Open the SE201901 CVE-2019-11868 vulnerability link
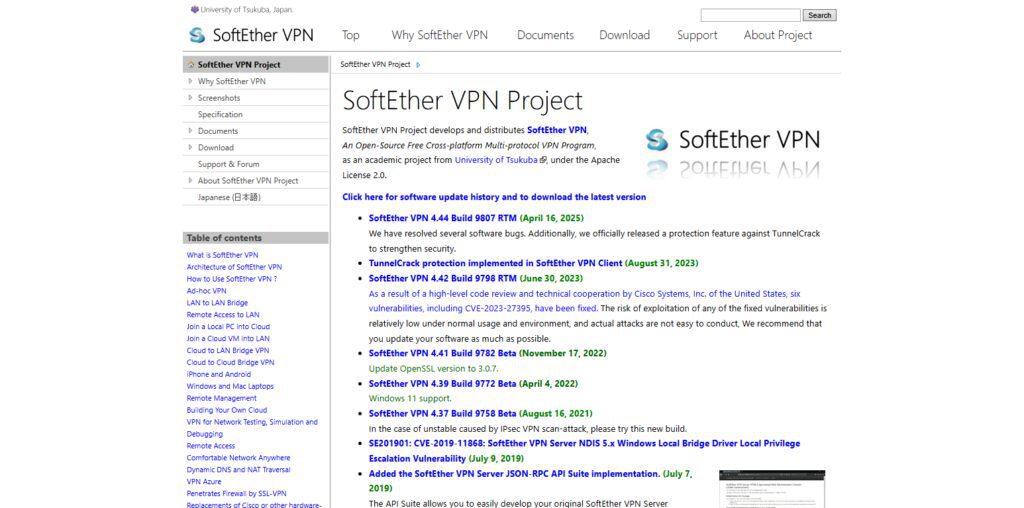Viewport: 1024px width, 508px height. pos(584,451)
